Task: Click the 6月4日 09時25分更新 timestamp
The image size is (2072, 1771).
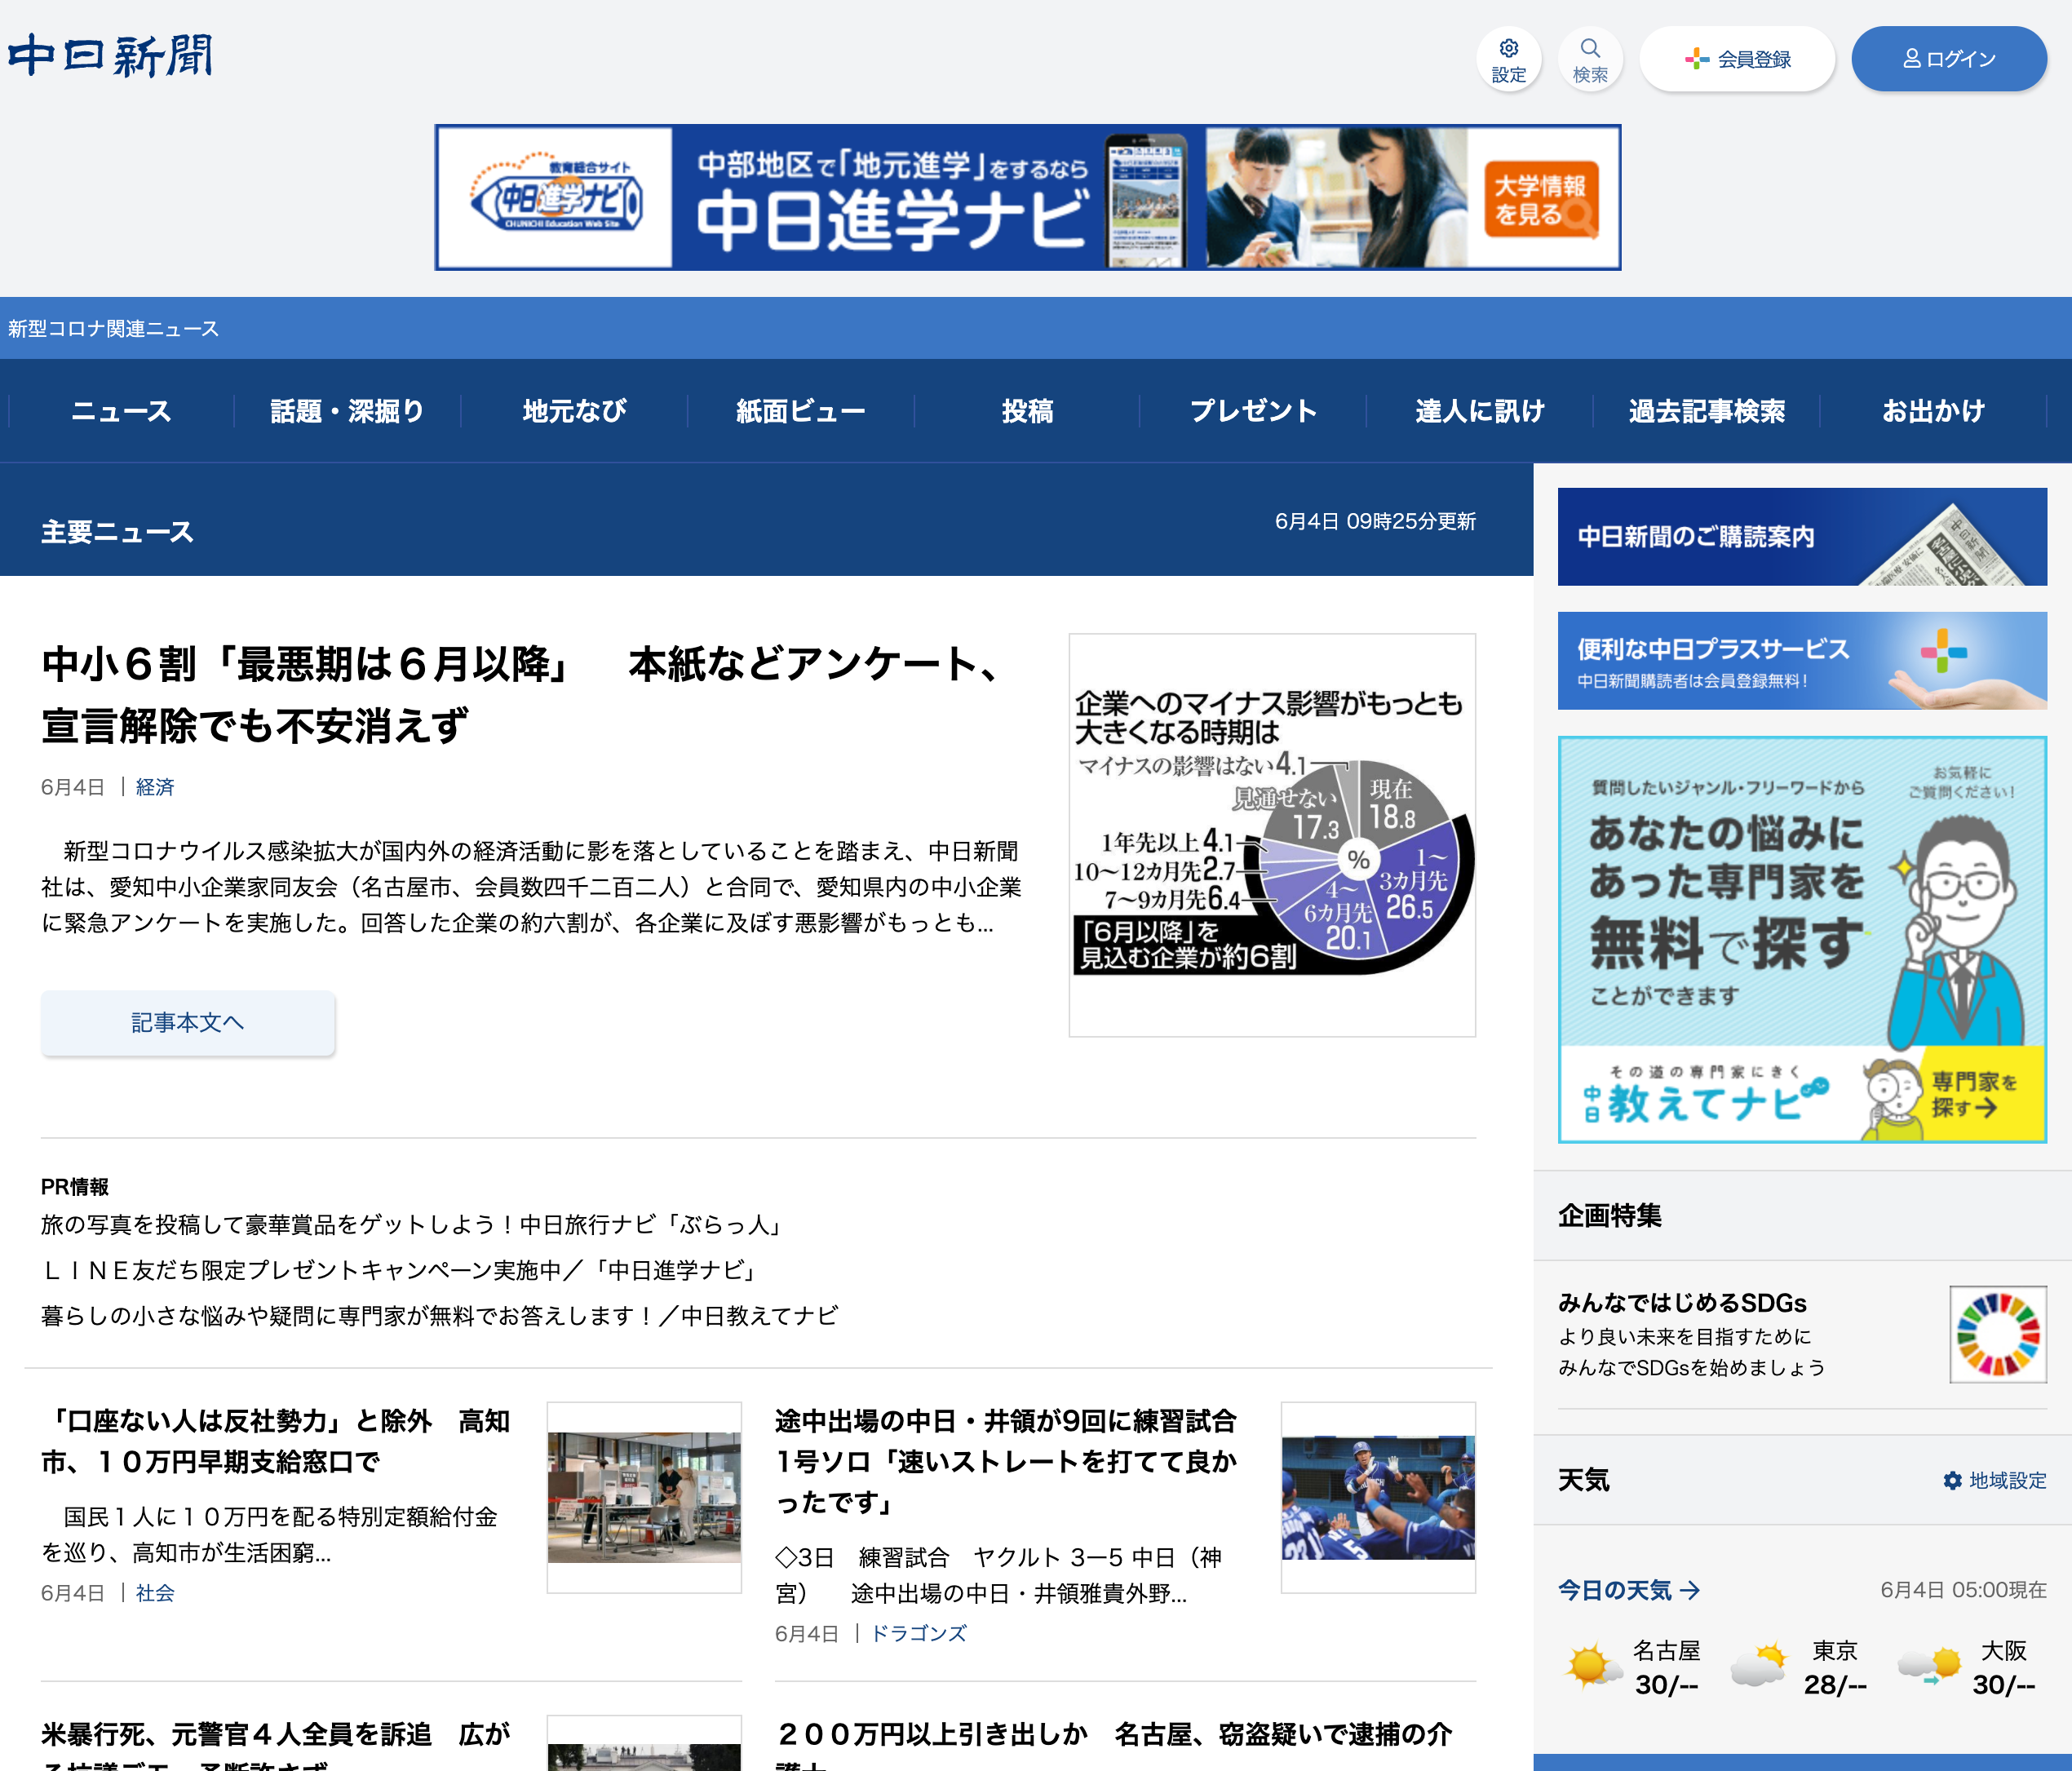Action: (x=1375, y=521)
